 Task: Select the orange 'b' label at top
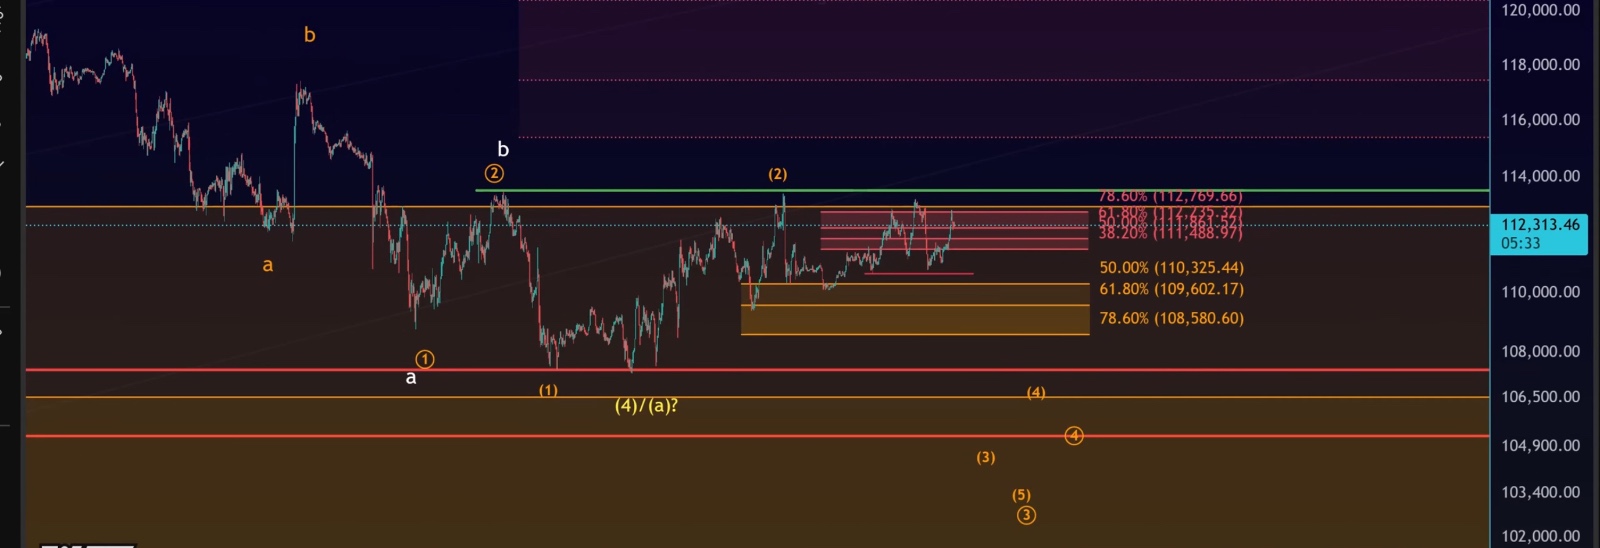click(x=309, y=35)
